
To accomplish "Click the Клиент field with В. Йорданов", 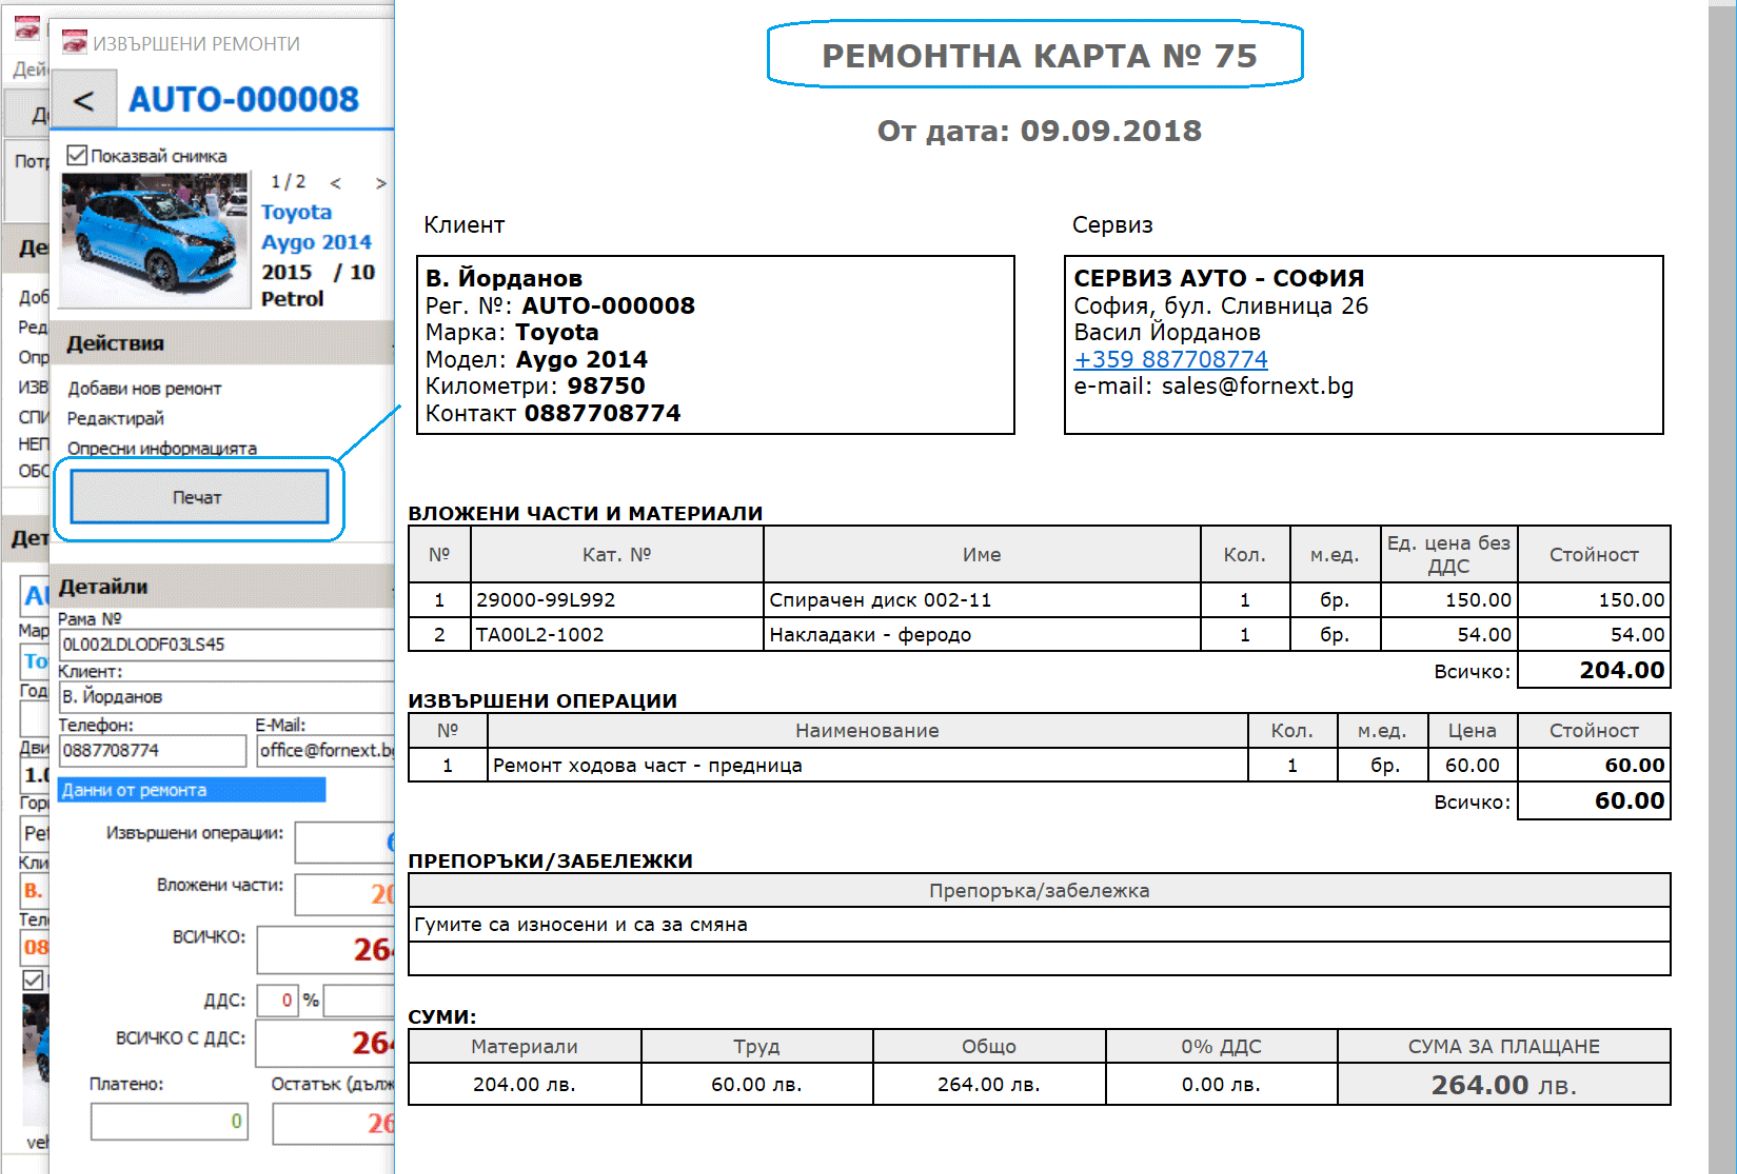I will pos(226,696).
